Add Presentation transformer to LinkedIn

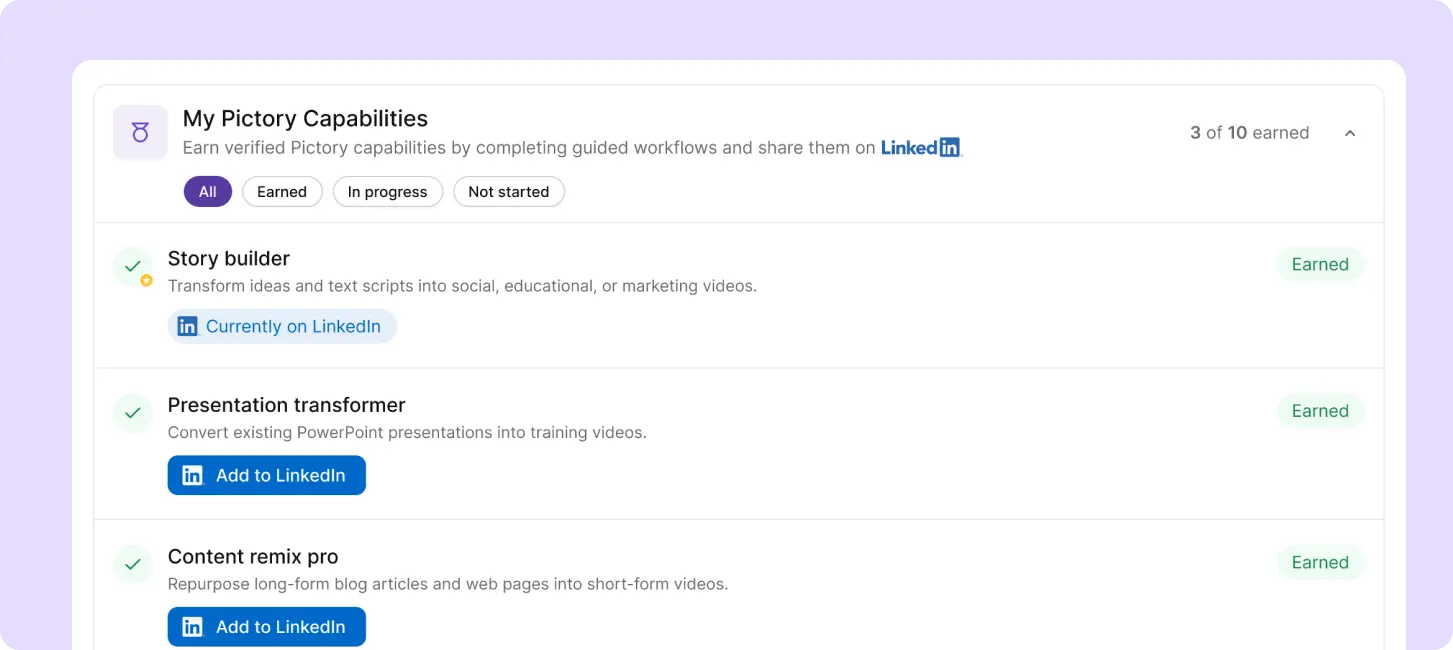click(266, 475)
